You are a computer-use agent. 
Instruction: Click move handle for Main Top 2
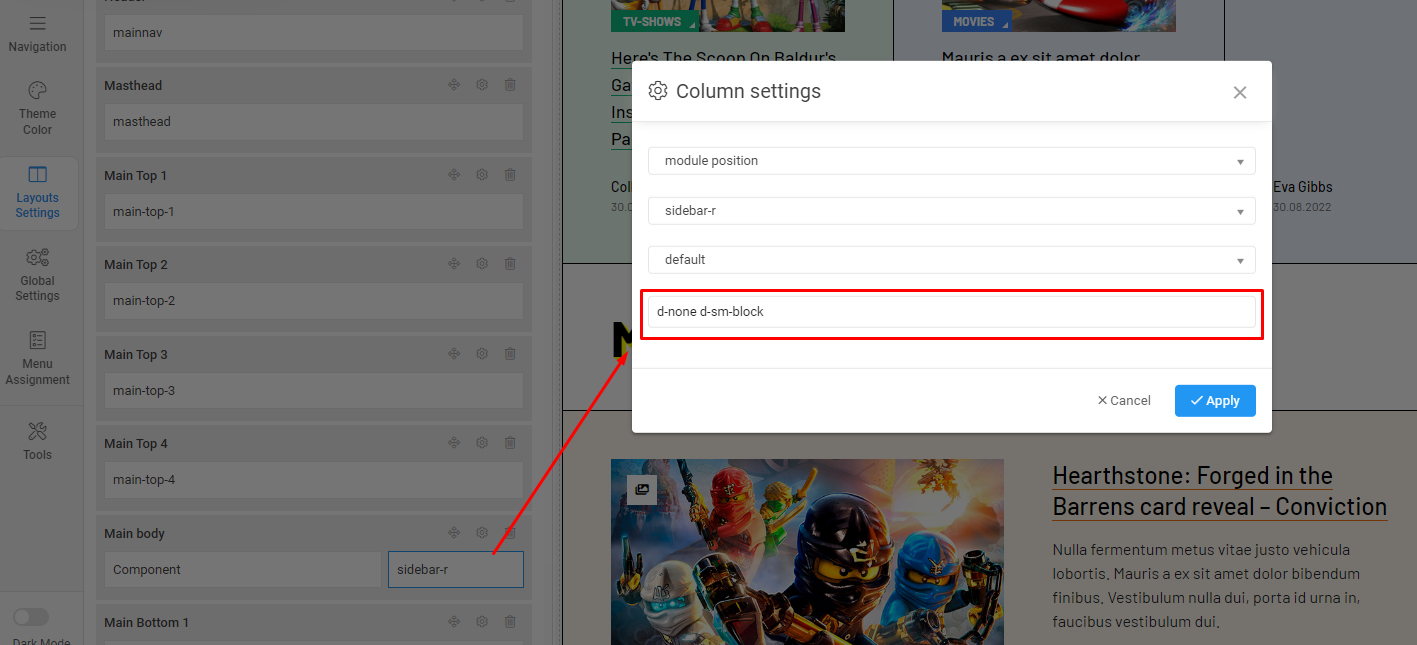pyautogui.click(x=454, y=264)
